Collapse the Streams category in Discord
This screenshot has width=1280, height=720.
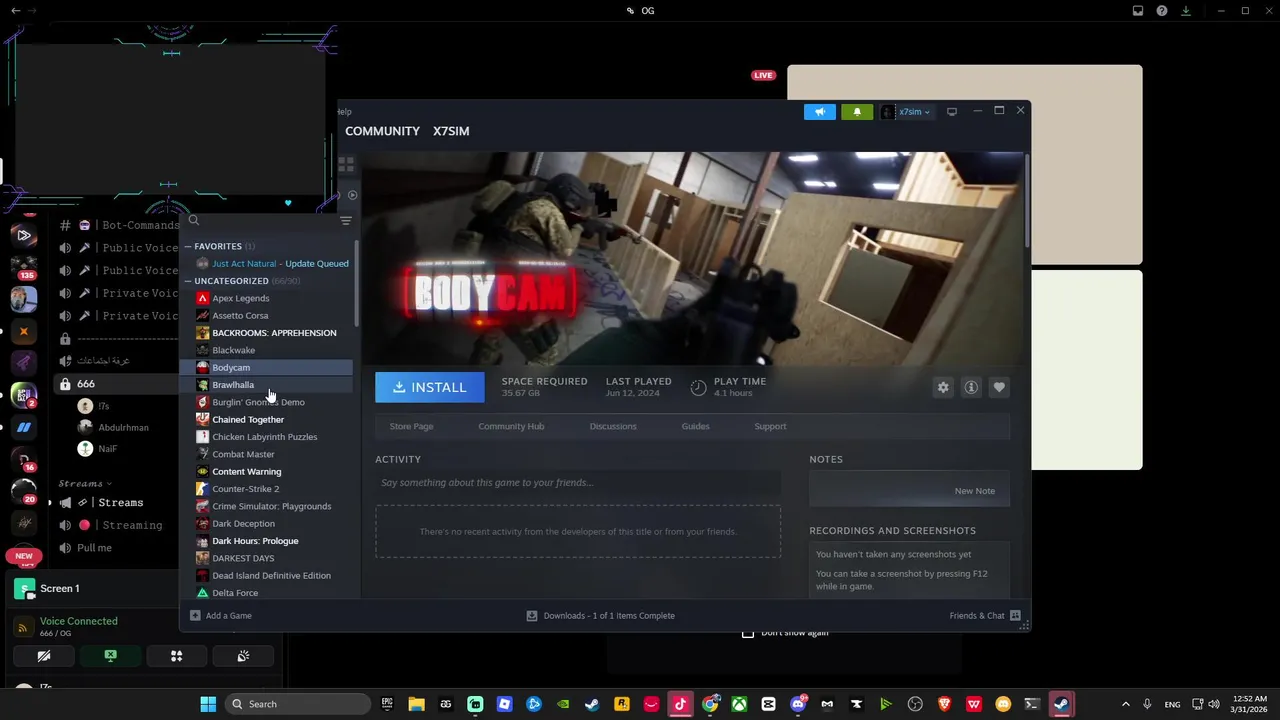(x=85, y=484)
